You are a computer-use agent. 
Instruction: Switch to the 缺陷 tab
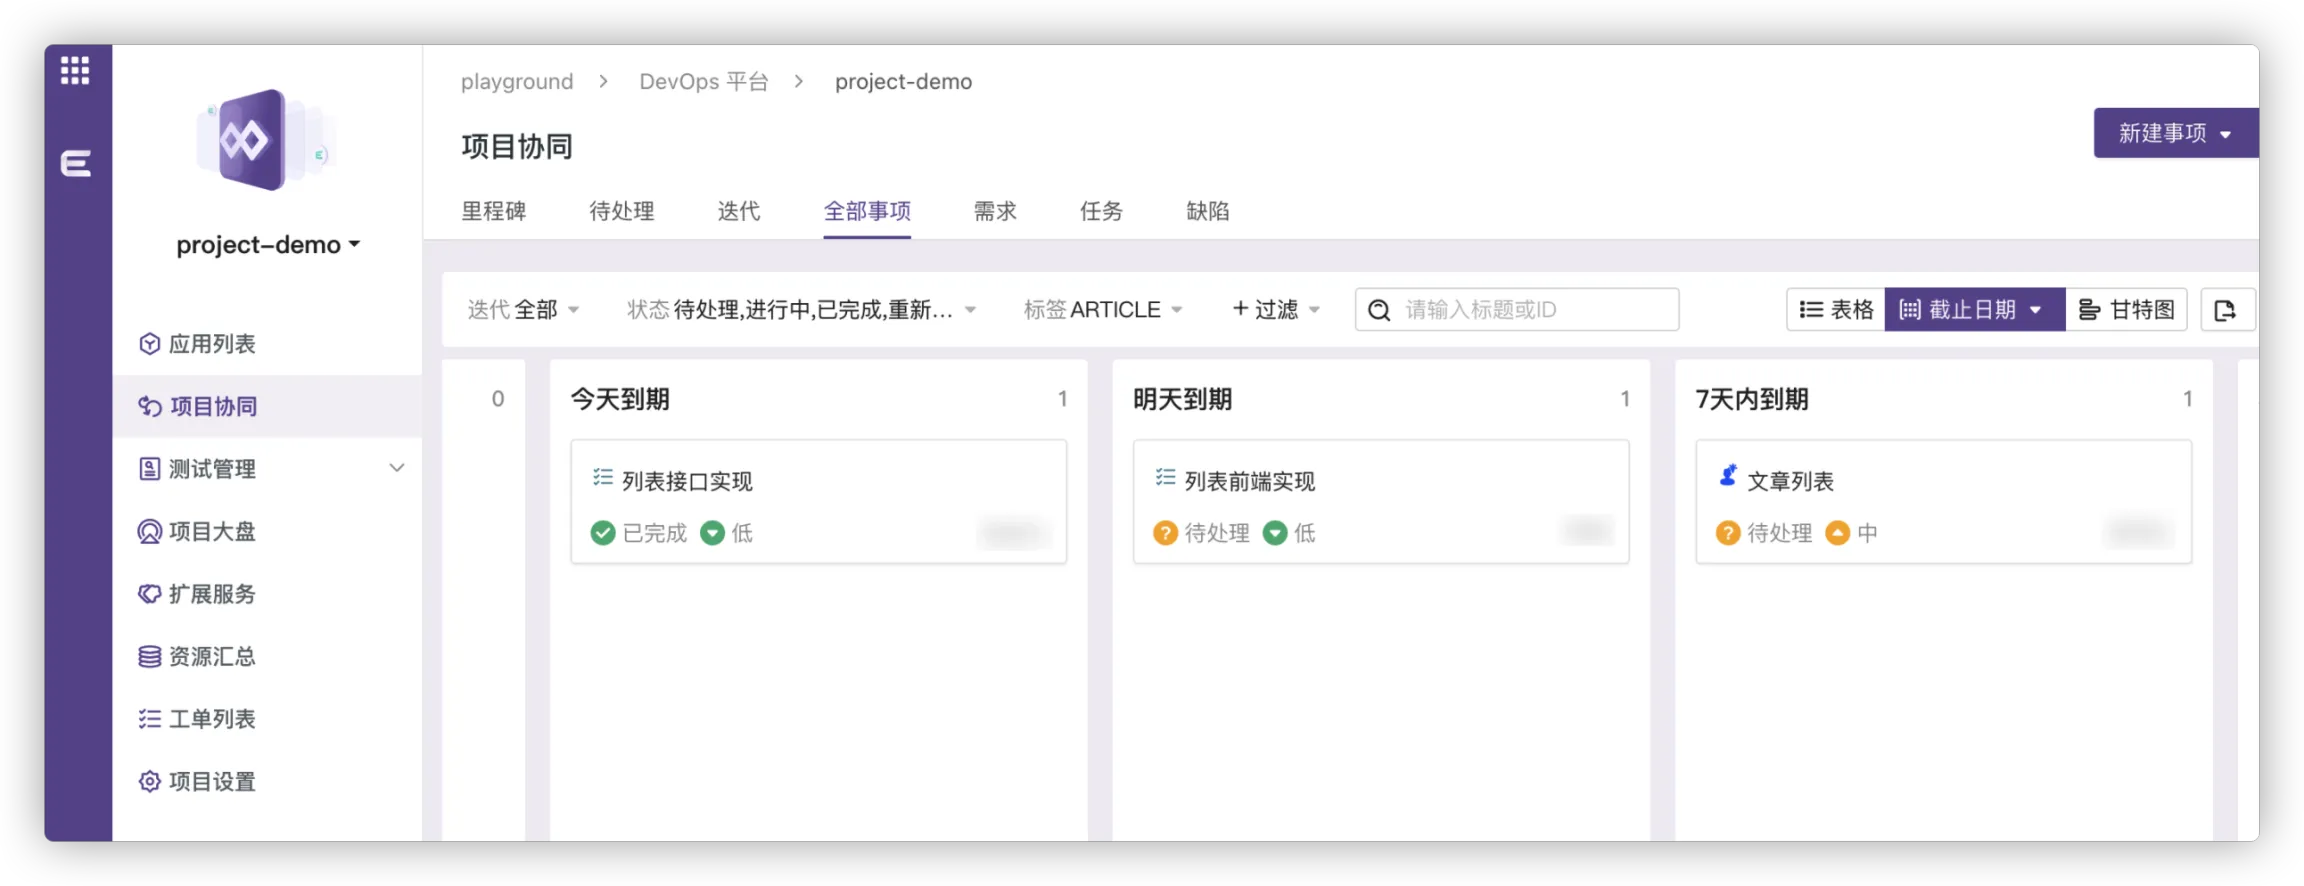(1207, 211)
